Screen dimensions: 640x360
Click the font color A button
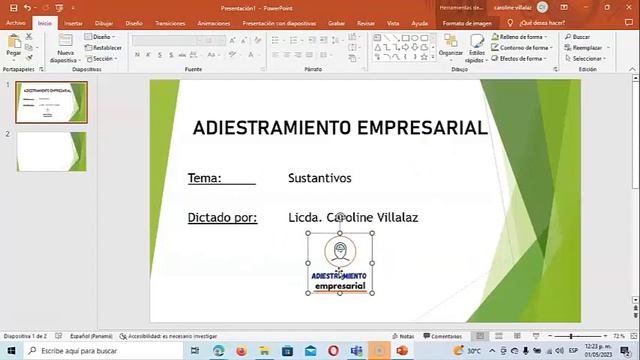pos(251,54)
